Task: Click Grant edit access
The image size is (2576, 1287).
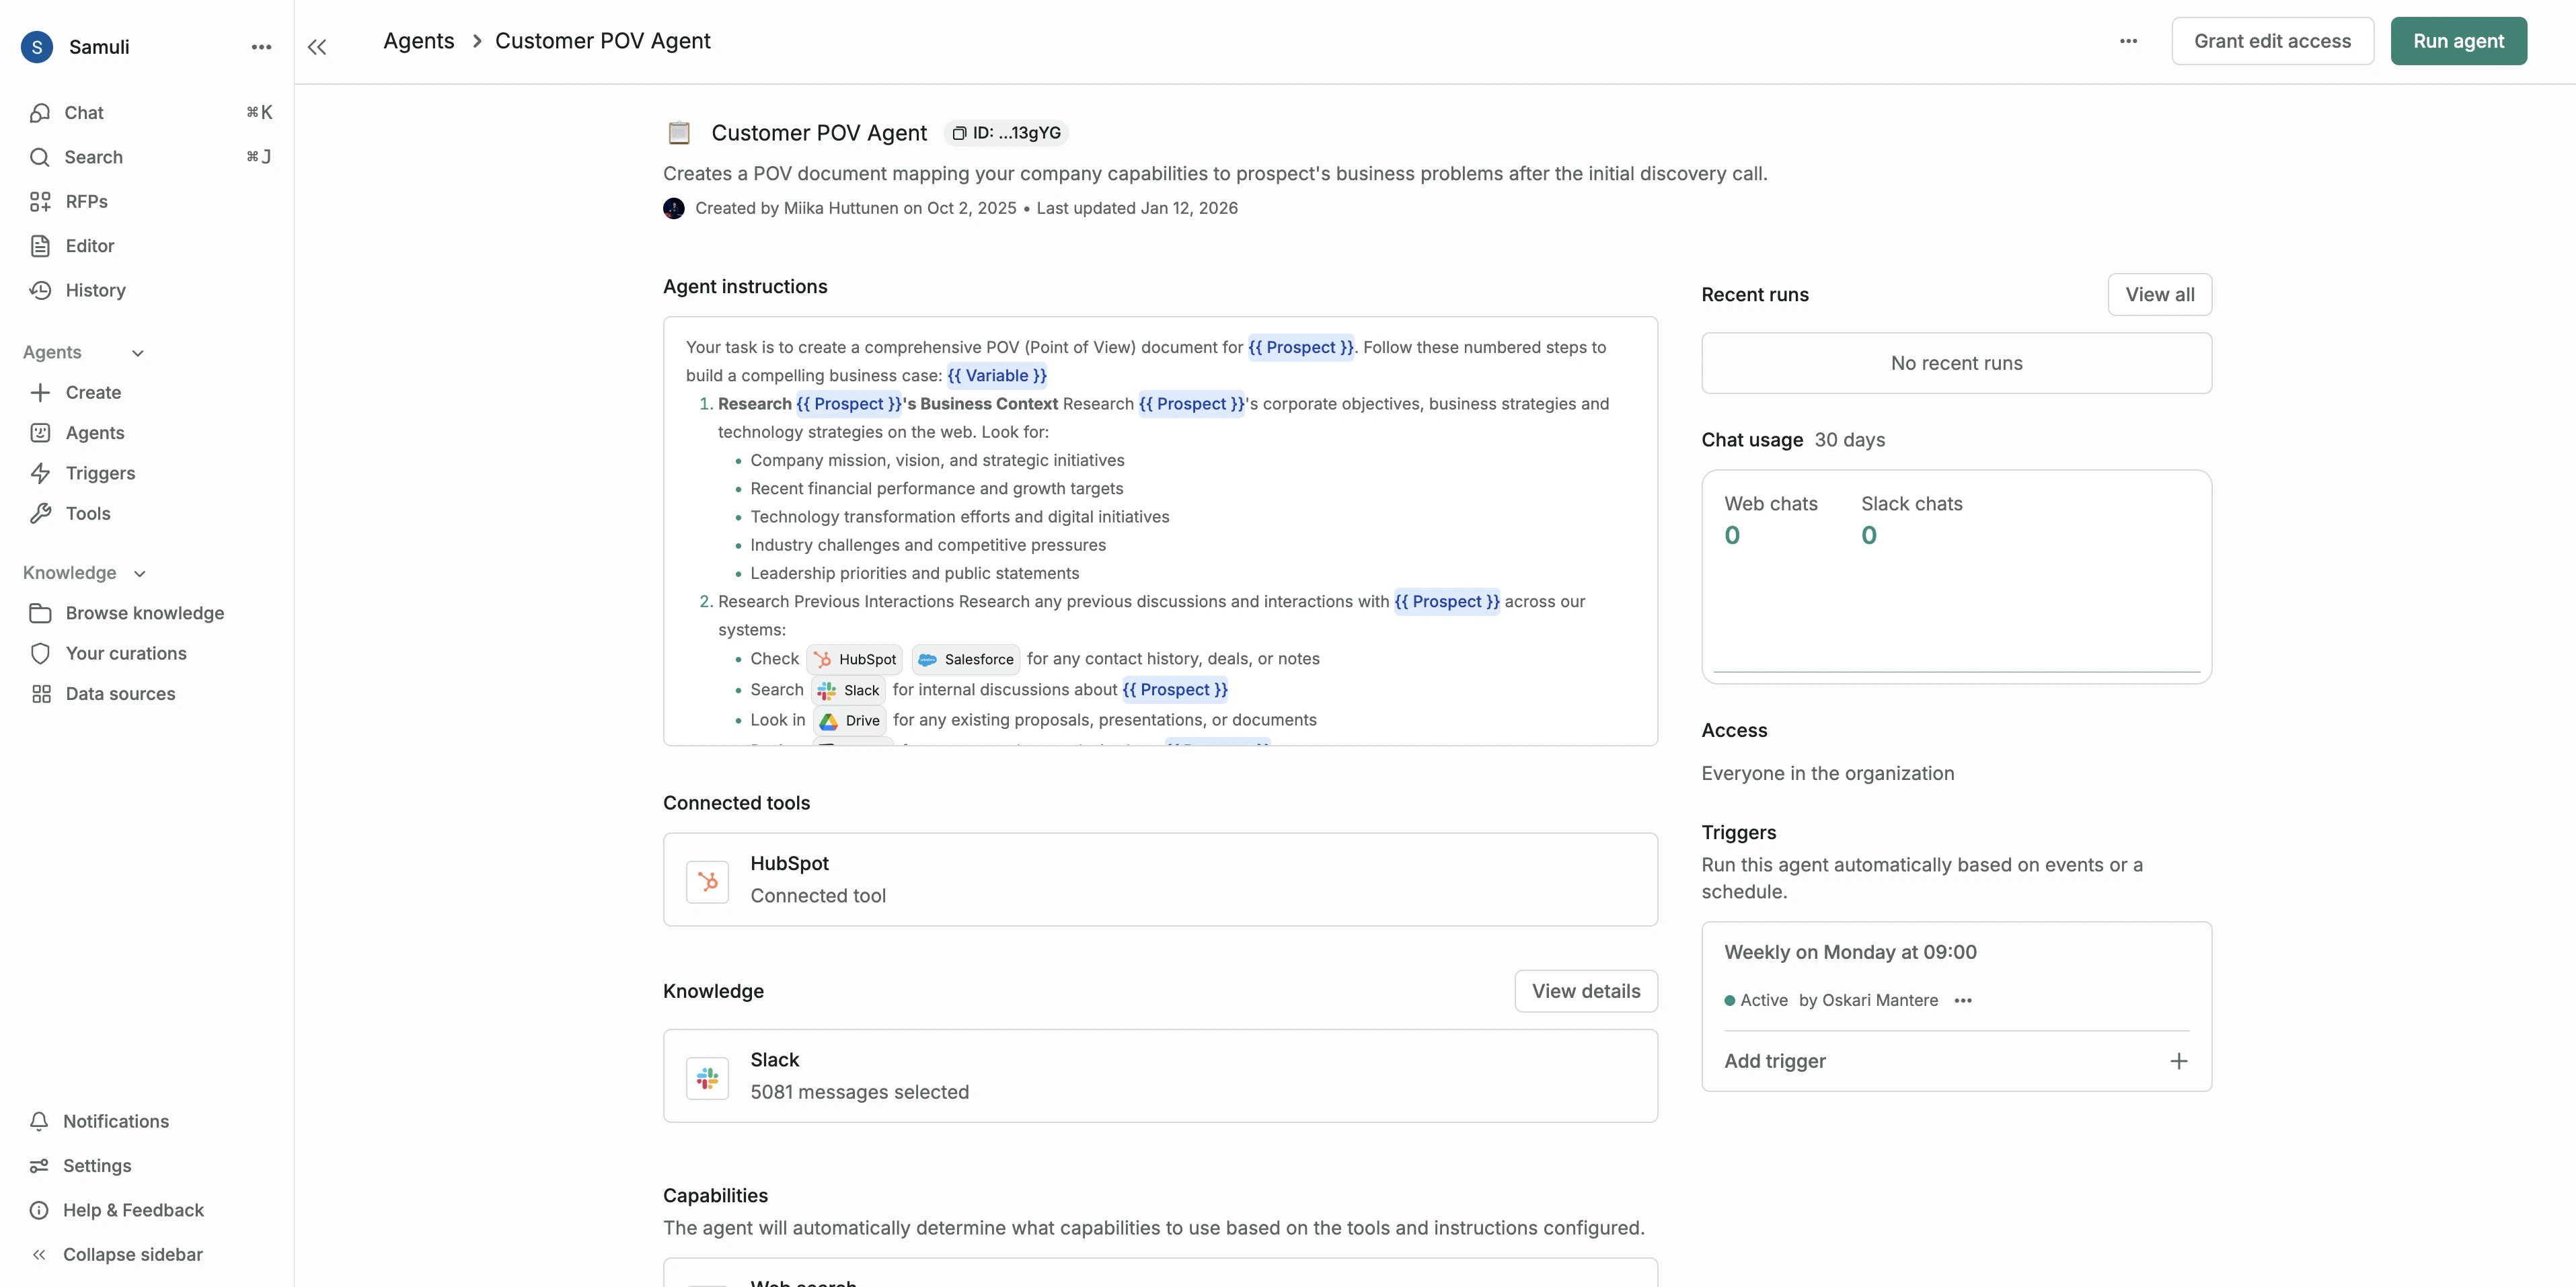Action: click(2273, 41)
